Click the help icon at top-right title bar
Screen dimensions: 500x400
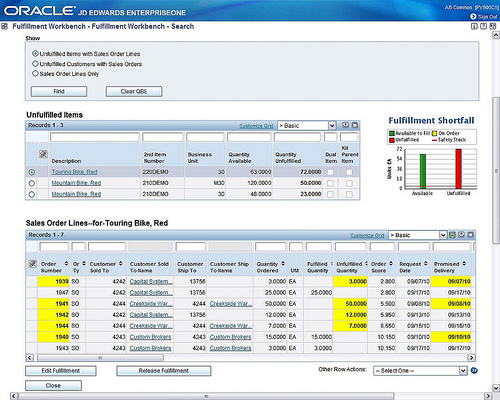483,26
